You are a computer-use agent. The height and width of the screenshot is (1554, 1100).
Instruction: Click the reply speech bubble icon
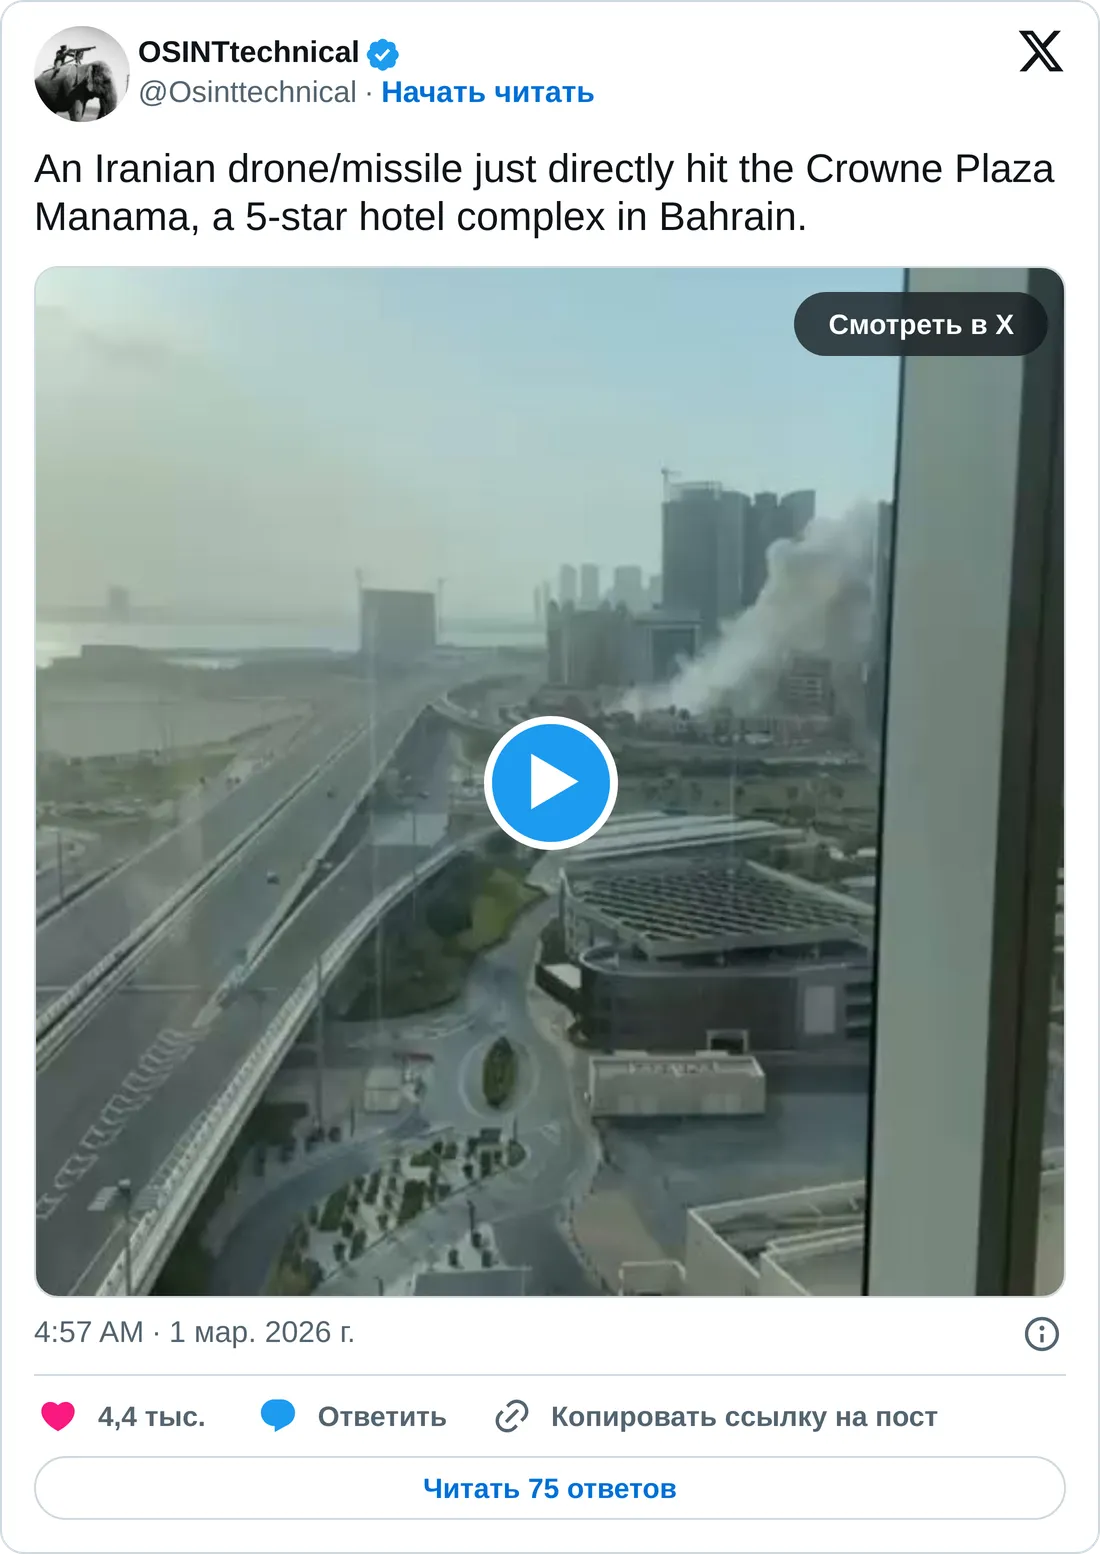(x=278, y=1416)
